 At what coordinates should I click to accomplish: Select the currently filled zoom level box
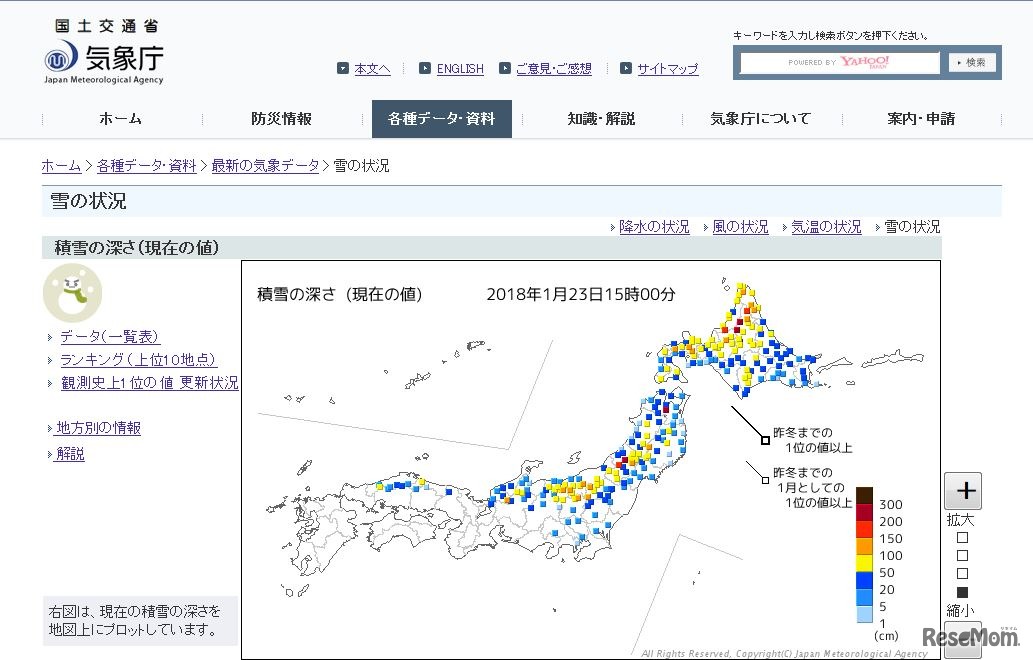point(962,591)
